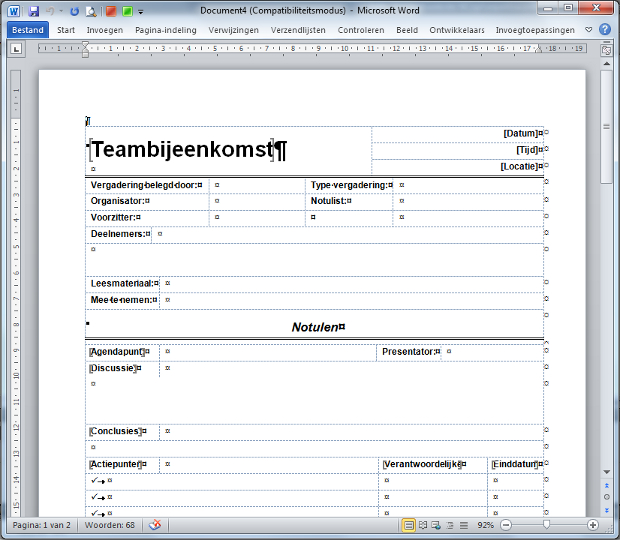
Task: Switch to Full Screen Reading view
Action: click(423, 525)
